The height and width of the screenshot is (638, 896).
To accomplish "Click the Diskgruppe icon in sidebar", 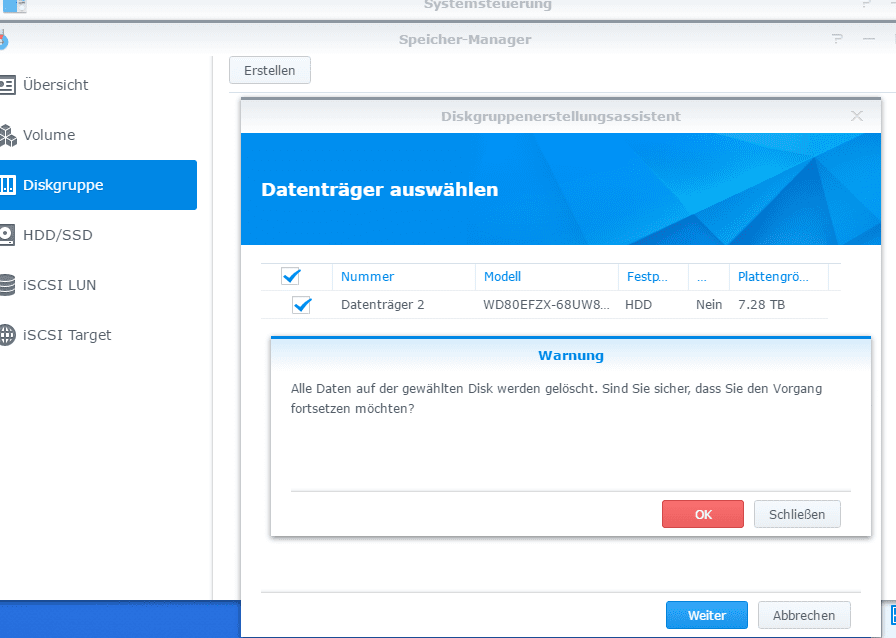I will [x=7, y=185].
